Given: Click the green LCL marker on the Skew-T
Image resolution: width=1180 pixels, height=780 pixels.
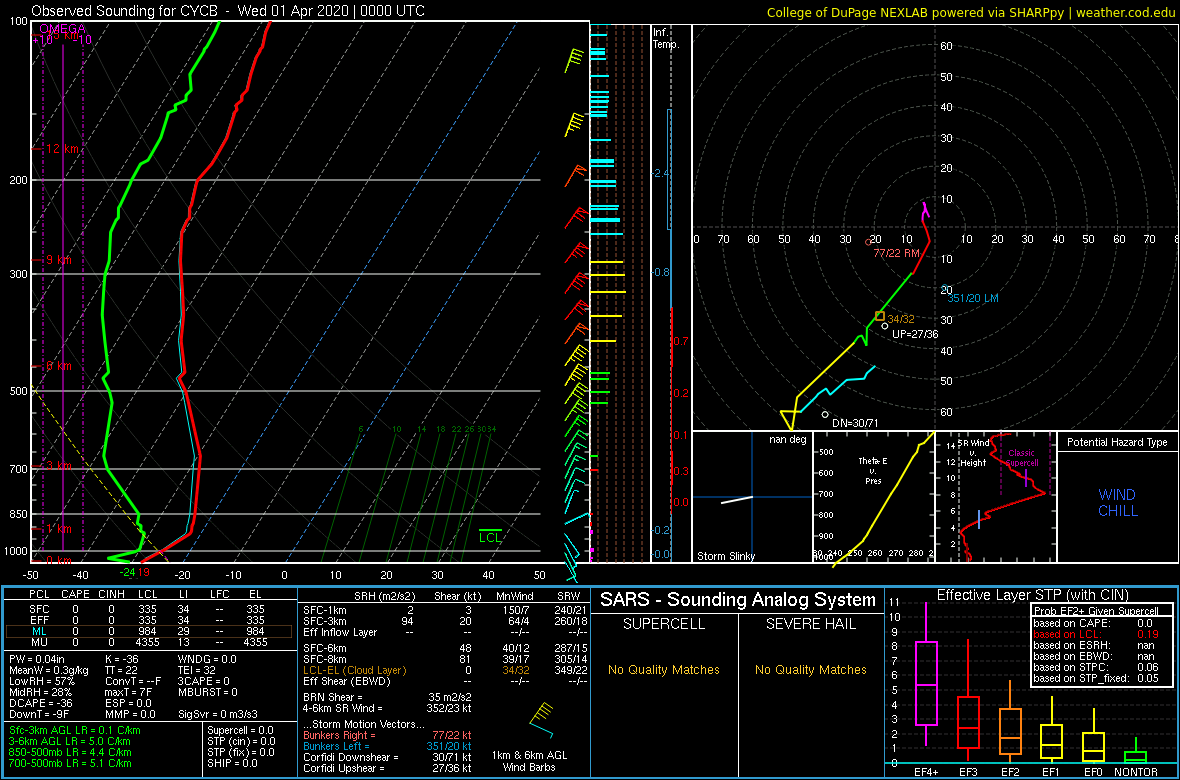Looking at the screenshot, I should pyautogui.click(x=490, y=535).
